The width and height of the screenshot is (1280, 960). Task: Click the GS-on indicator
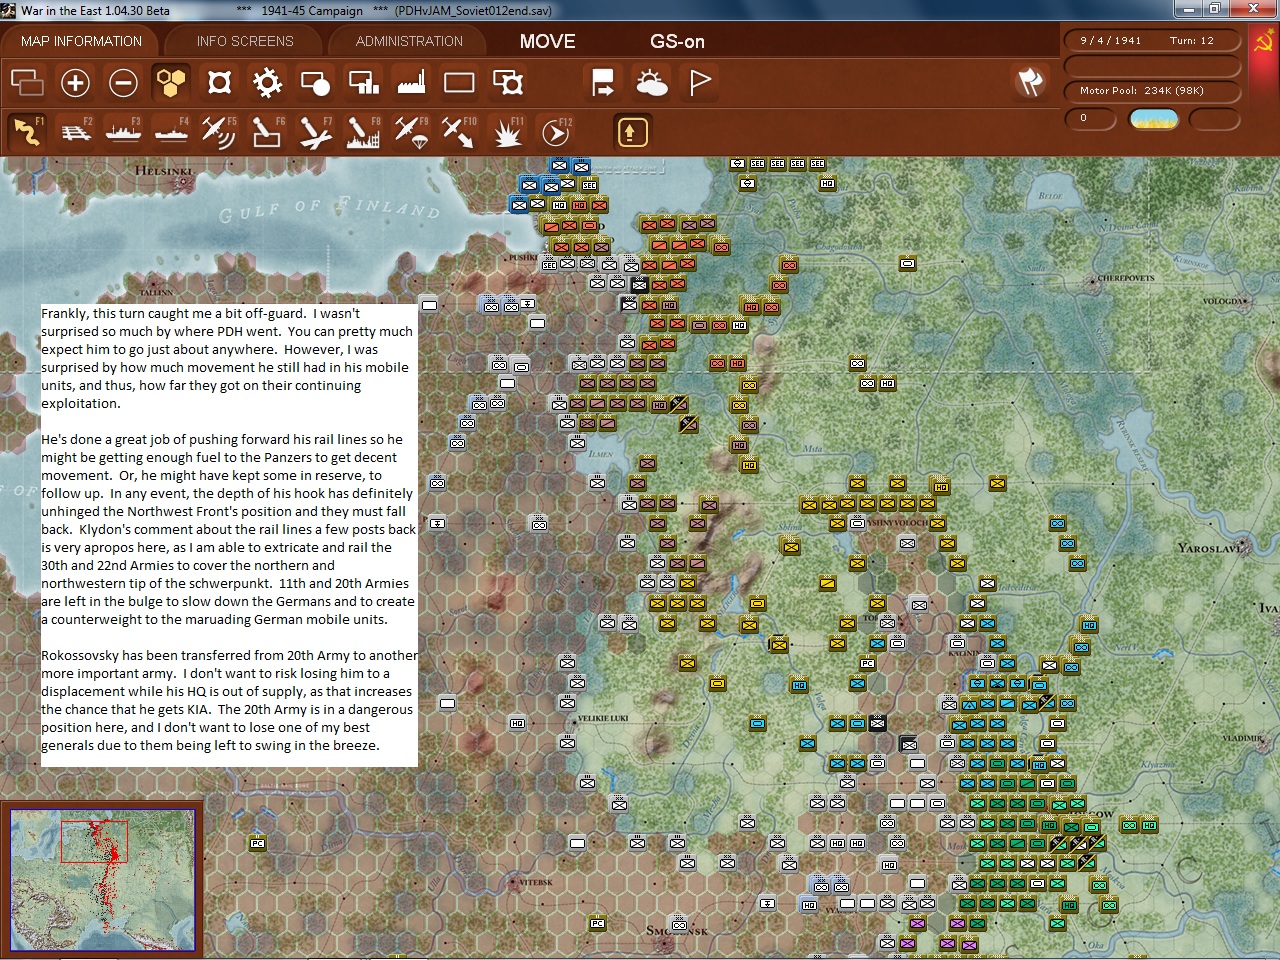[677, 41]
